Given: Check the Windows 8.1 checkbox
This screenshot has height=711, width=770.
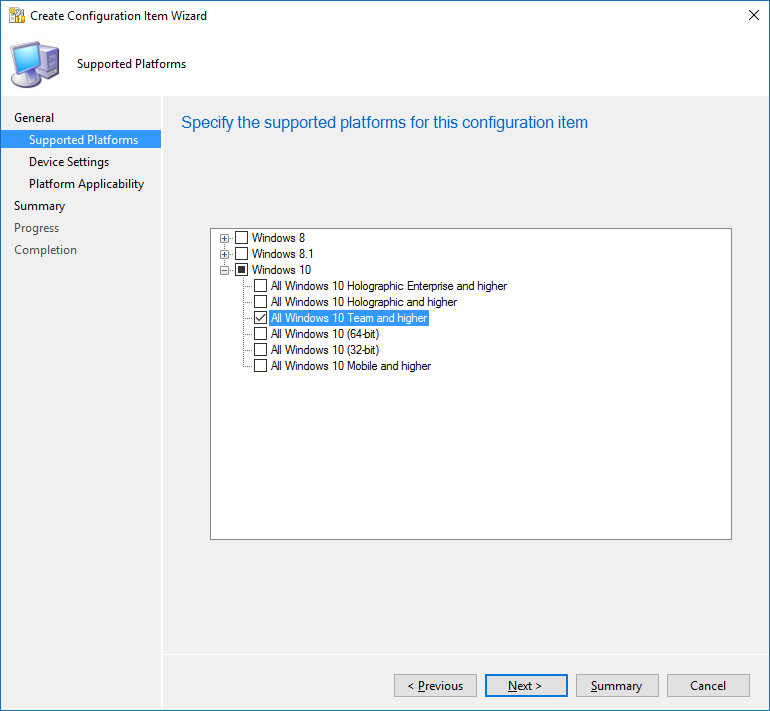Looking at the screenshot, I should pos(241,254).
